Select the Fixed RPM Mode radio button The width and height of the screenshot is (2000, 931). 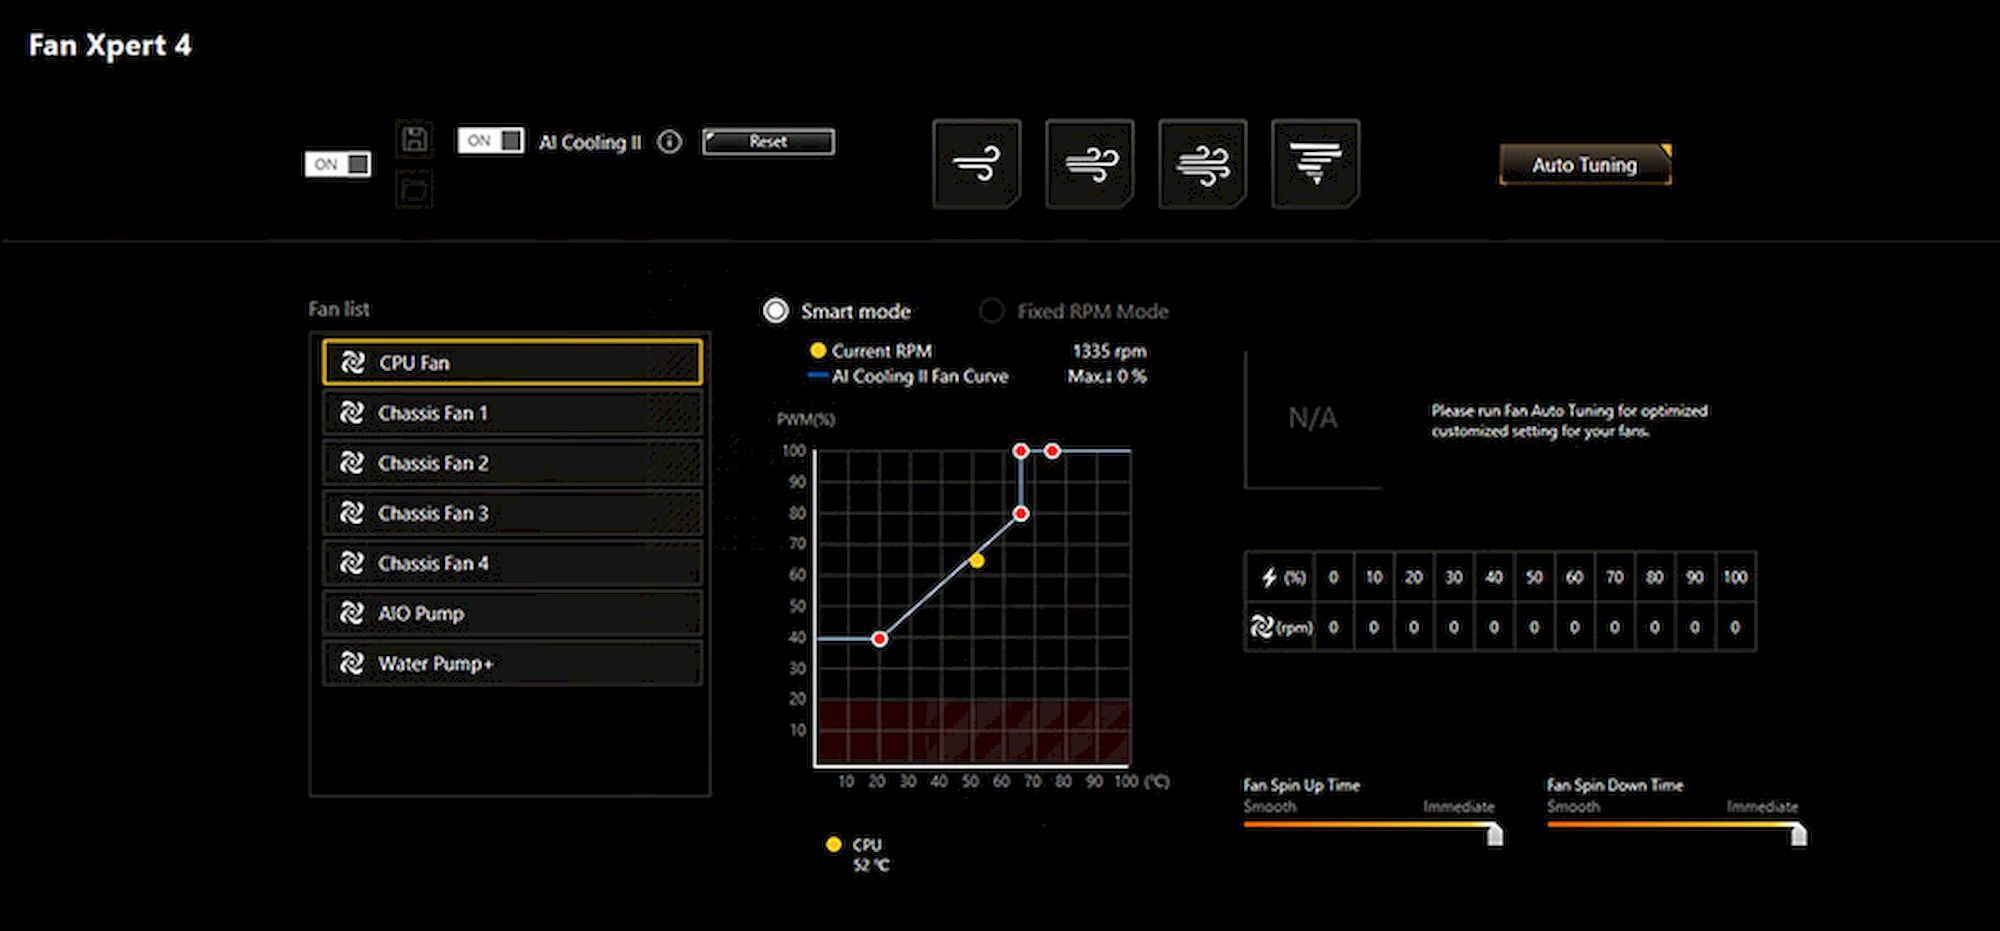pos(992,311)
